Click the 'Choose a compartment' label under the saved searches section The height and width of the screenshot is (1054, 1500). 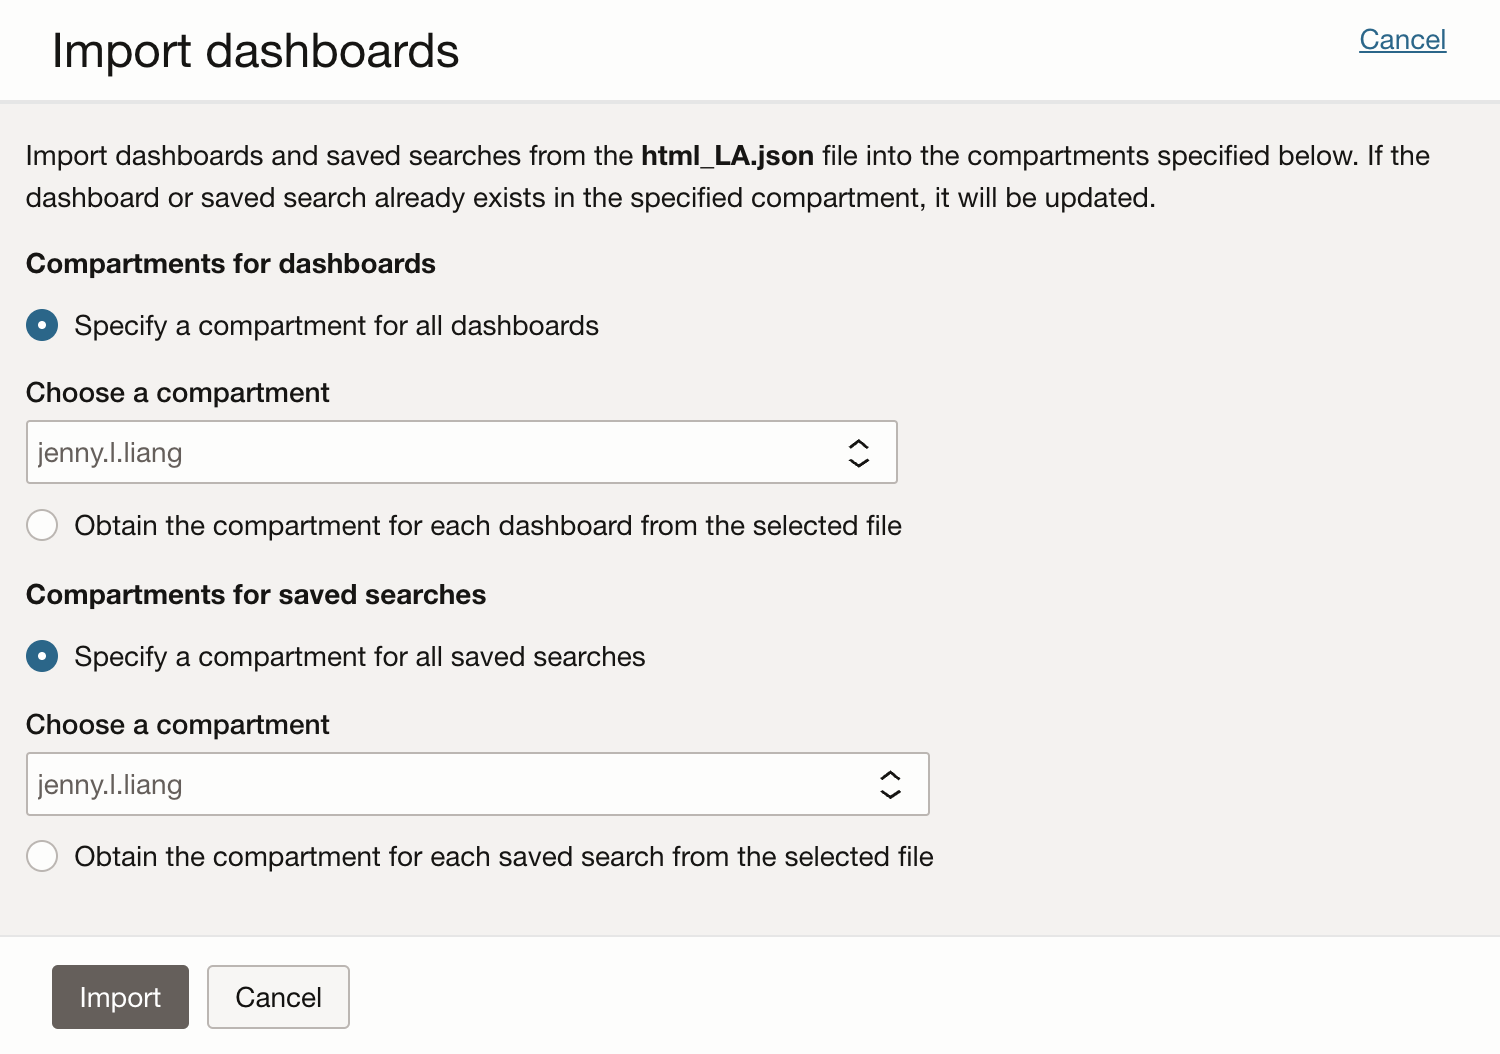click(177, 725)
